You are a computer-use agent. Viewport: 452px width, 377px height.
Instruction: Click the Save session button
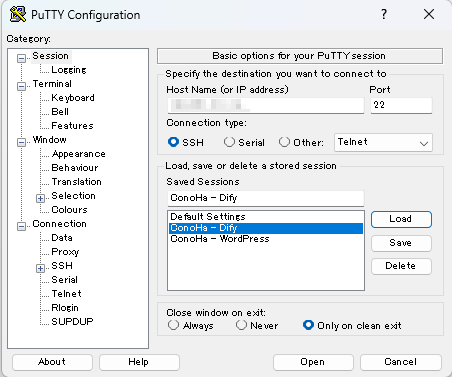coord(401,243)
